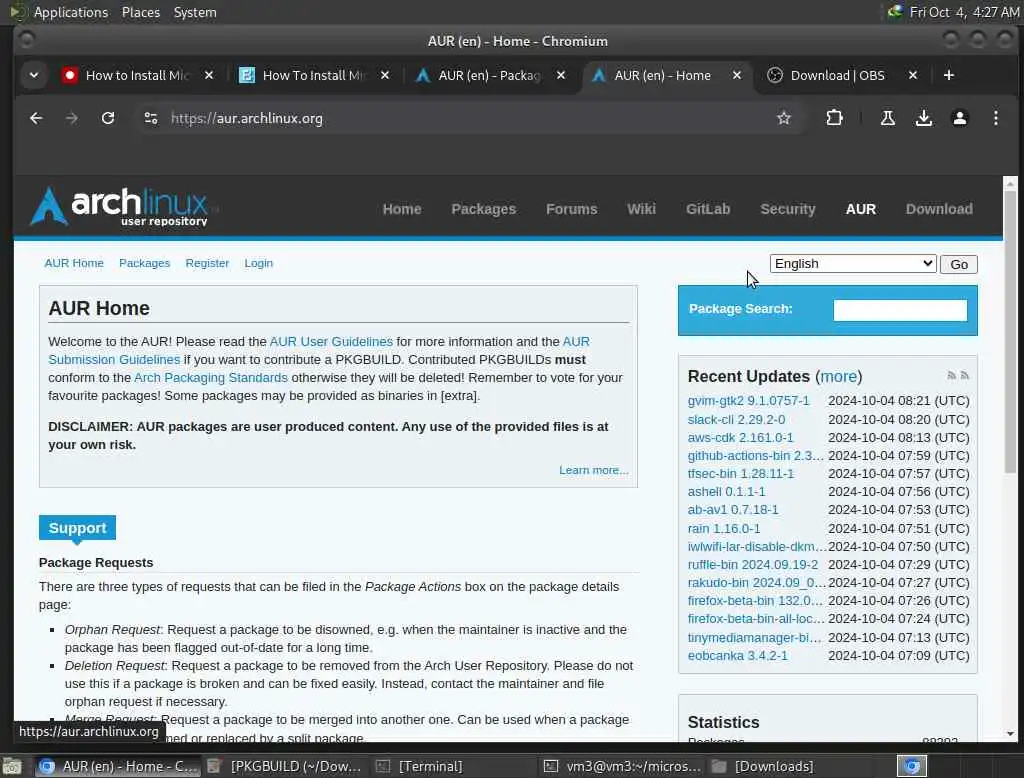
Task: Open the Extensions puzzle icon
Action: pos(834,118)
